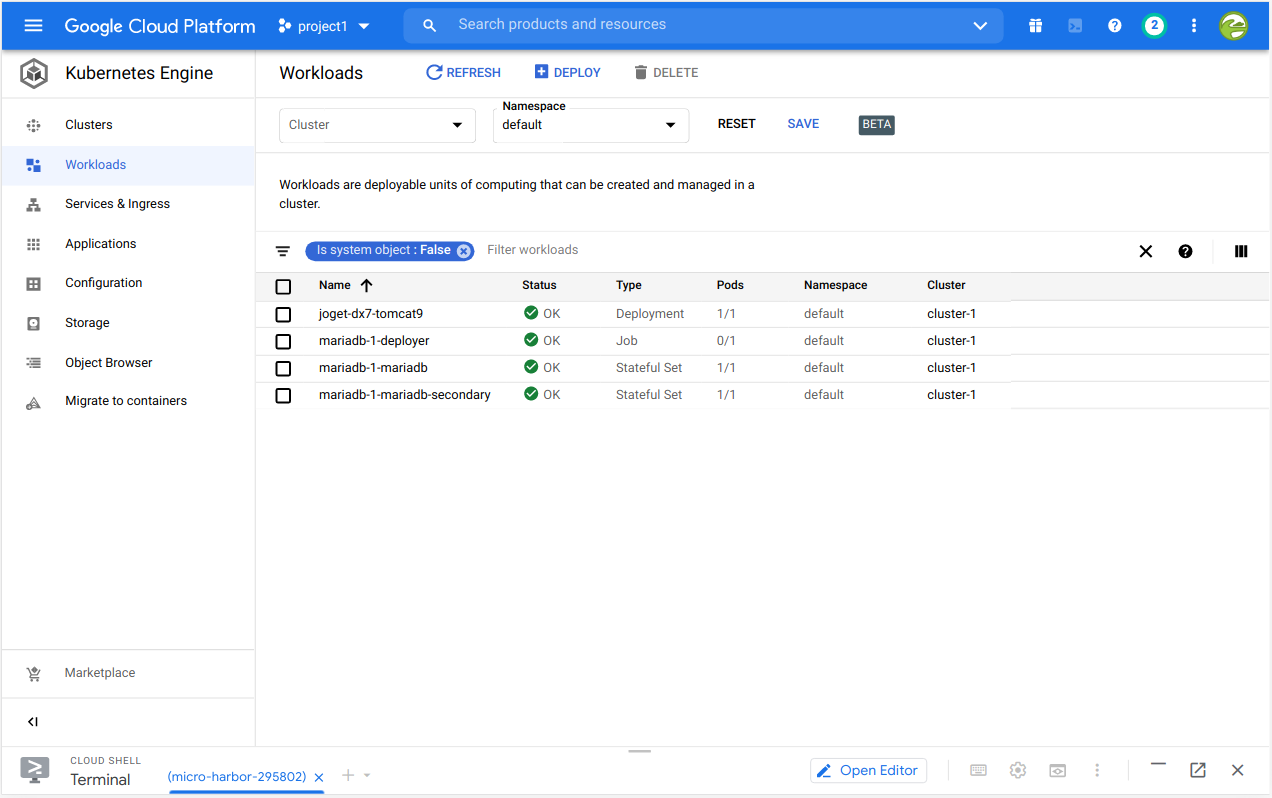
Task: Check the joget-dx7-tomcat9 workload checkbox
Action: [283, 314]
